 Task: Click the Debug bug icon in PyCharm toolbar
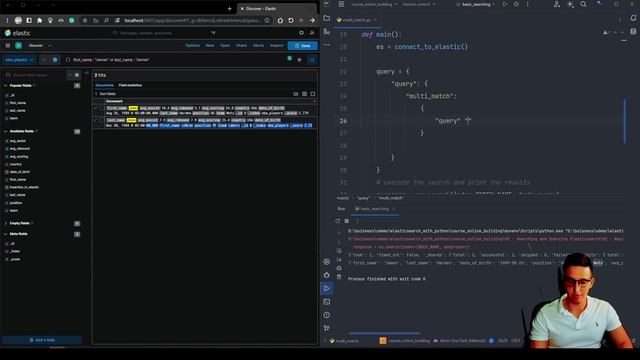(x=516, y=4)
